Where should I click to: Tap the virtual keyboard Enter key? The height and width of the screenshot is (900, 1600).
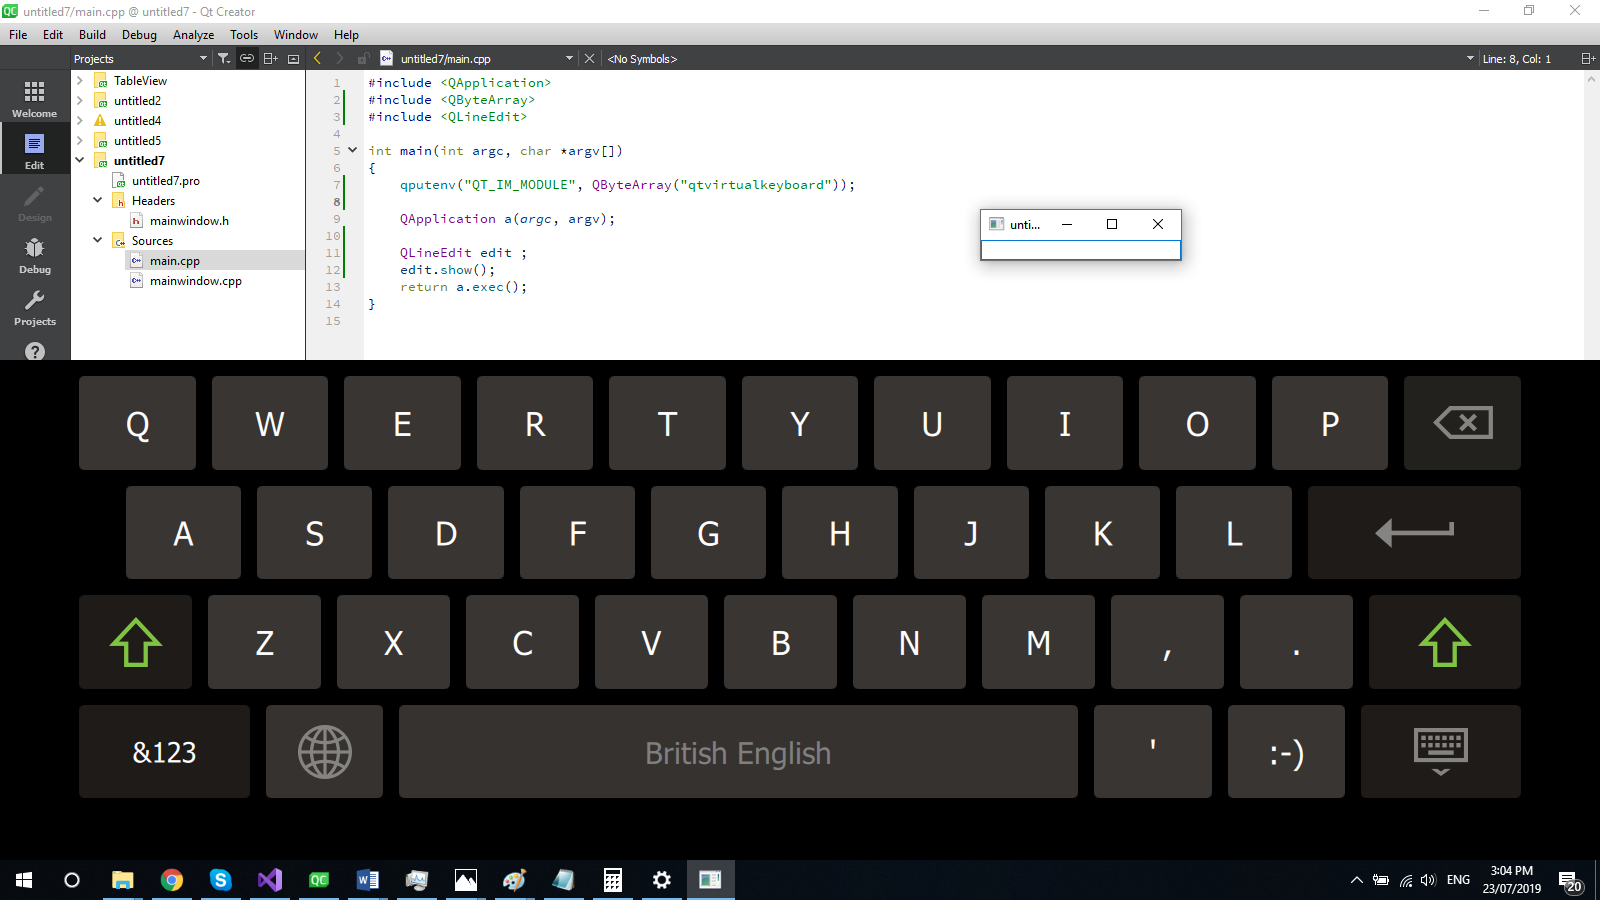(x=1414, y=532)
